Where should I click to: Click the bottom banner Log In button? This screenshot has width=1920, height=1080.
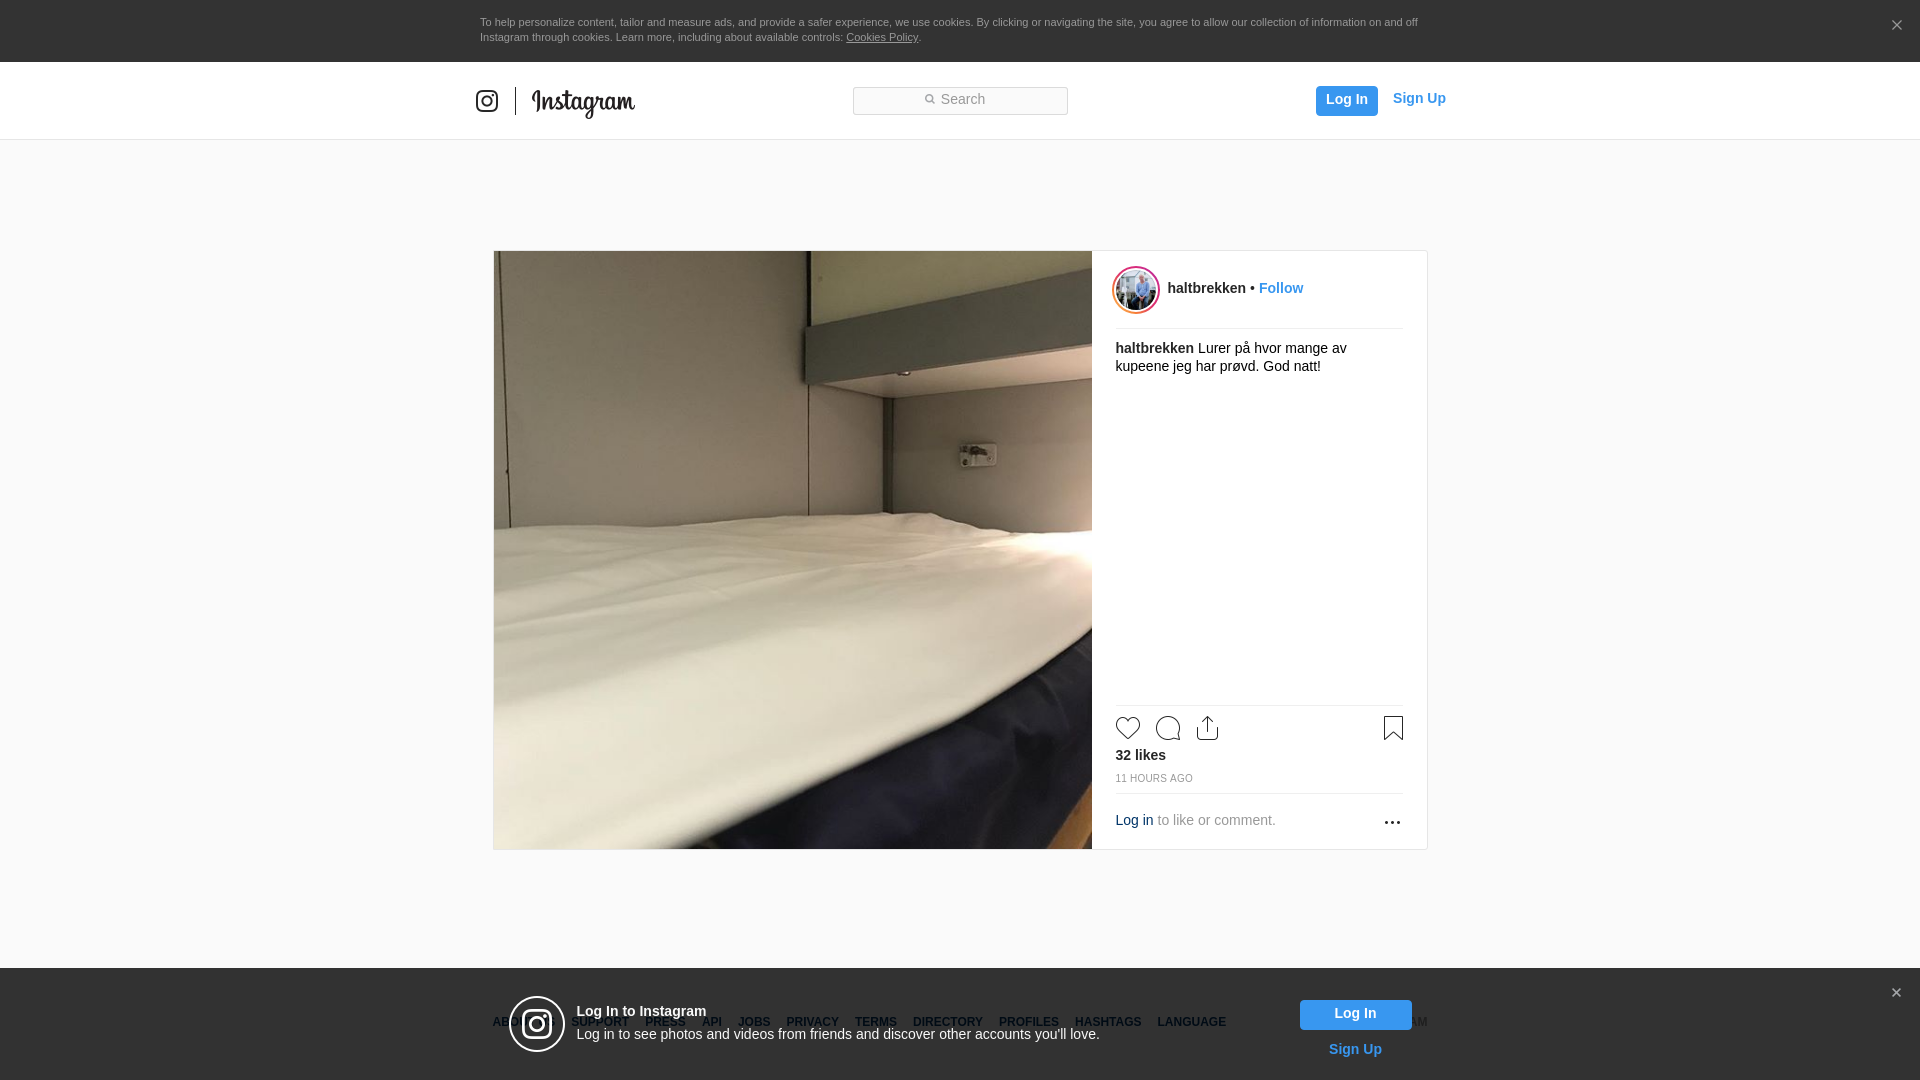(x=1355, y=1014)
